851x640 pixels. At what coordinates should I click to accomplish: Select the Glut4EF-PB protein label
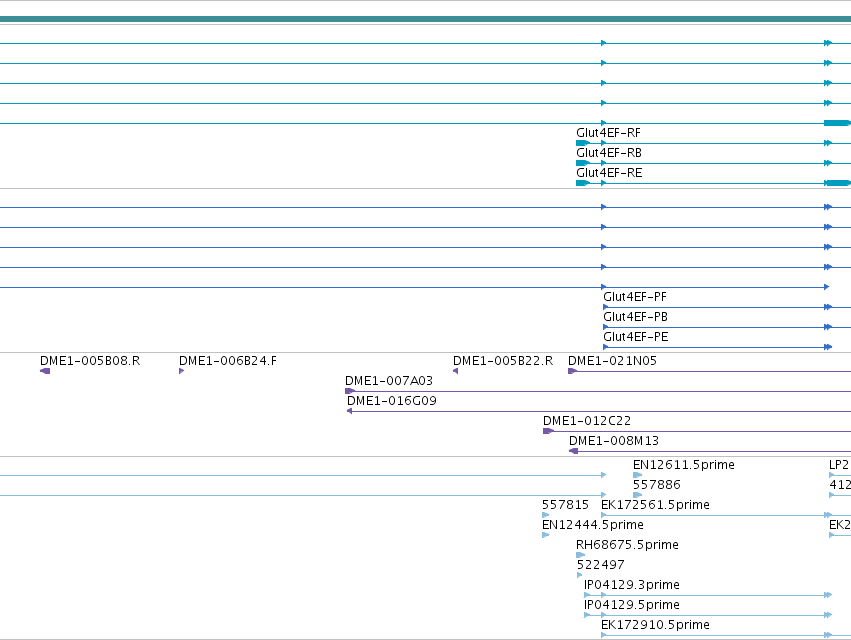636,317
